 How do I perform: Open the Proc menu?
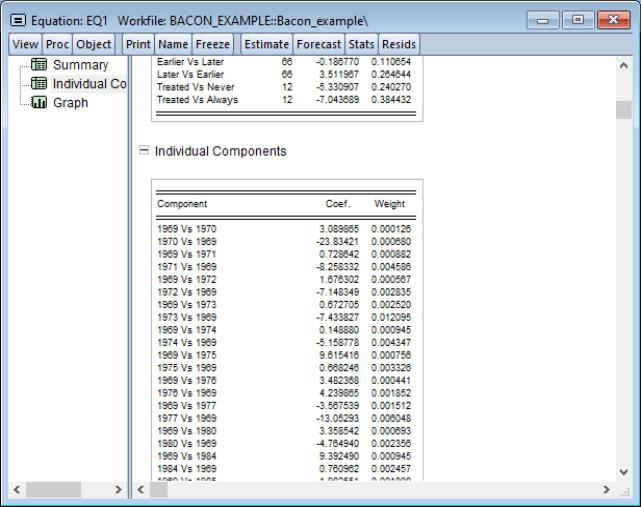click(55, 44)
